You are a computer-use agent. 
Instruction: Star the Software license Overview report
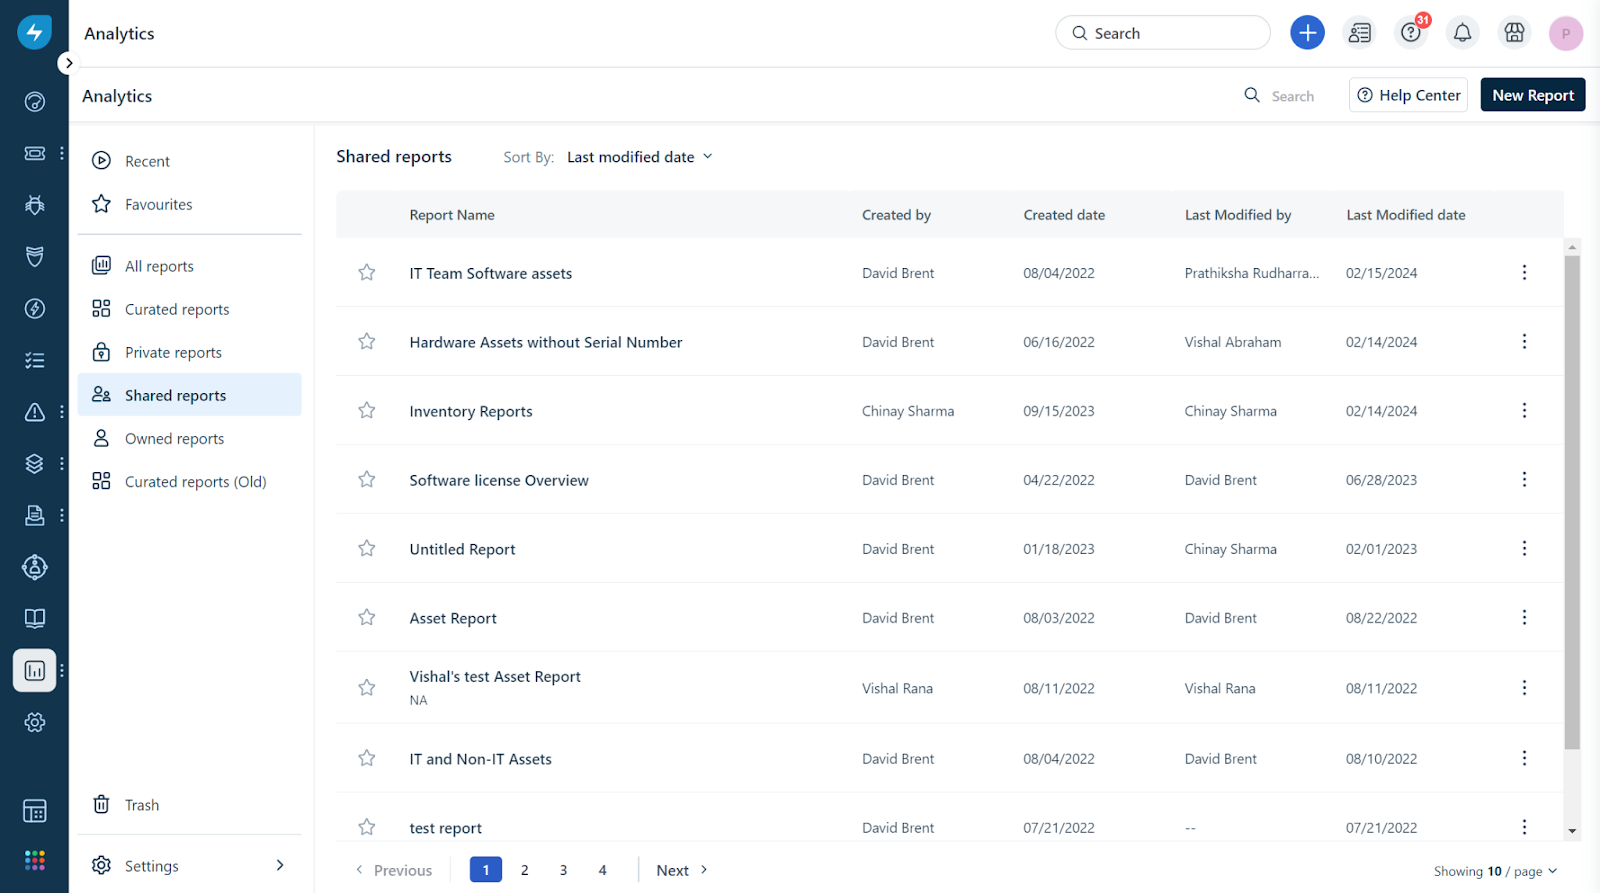[367, 480]
